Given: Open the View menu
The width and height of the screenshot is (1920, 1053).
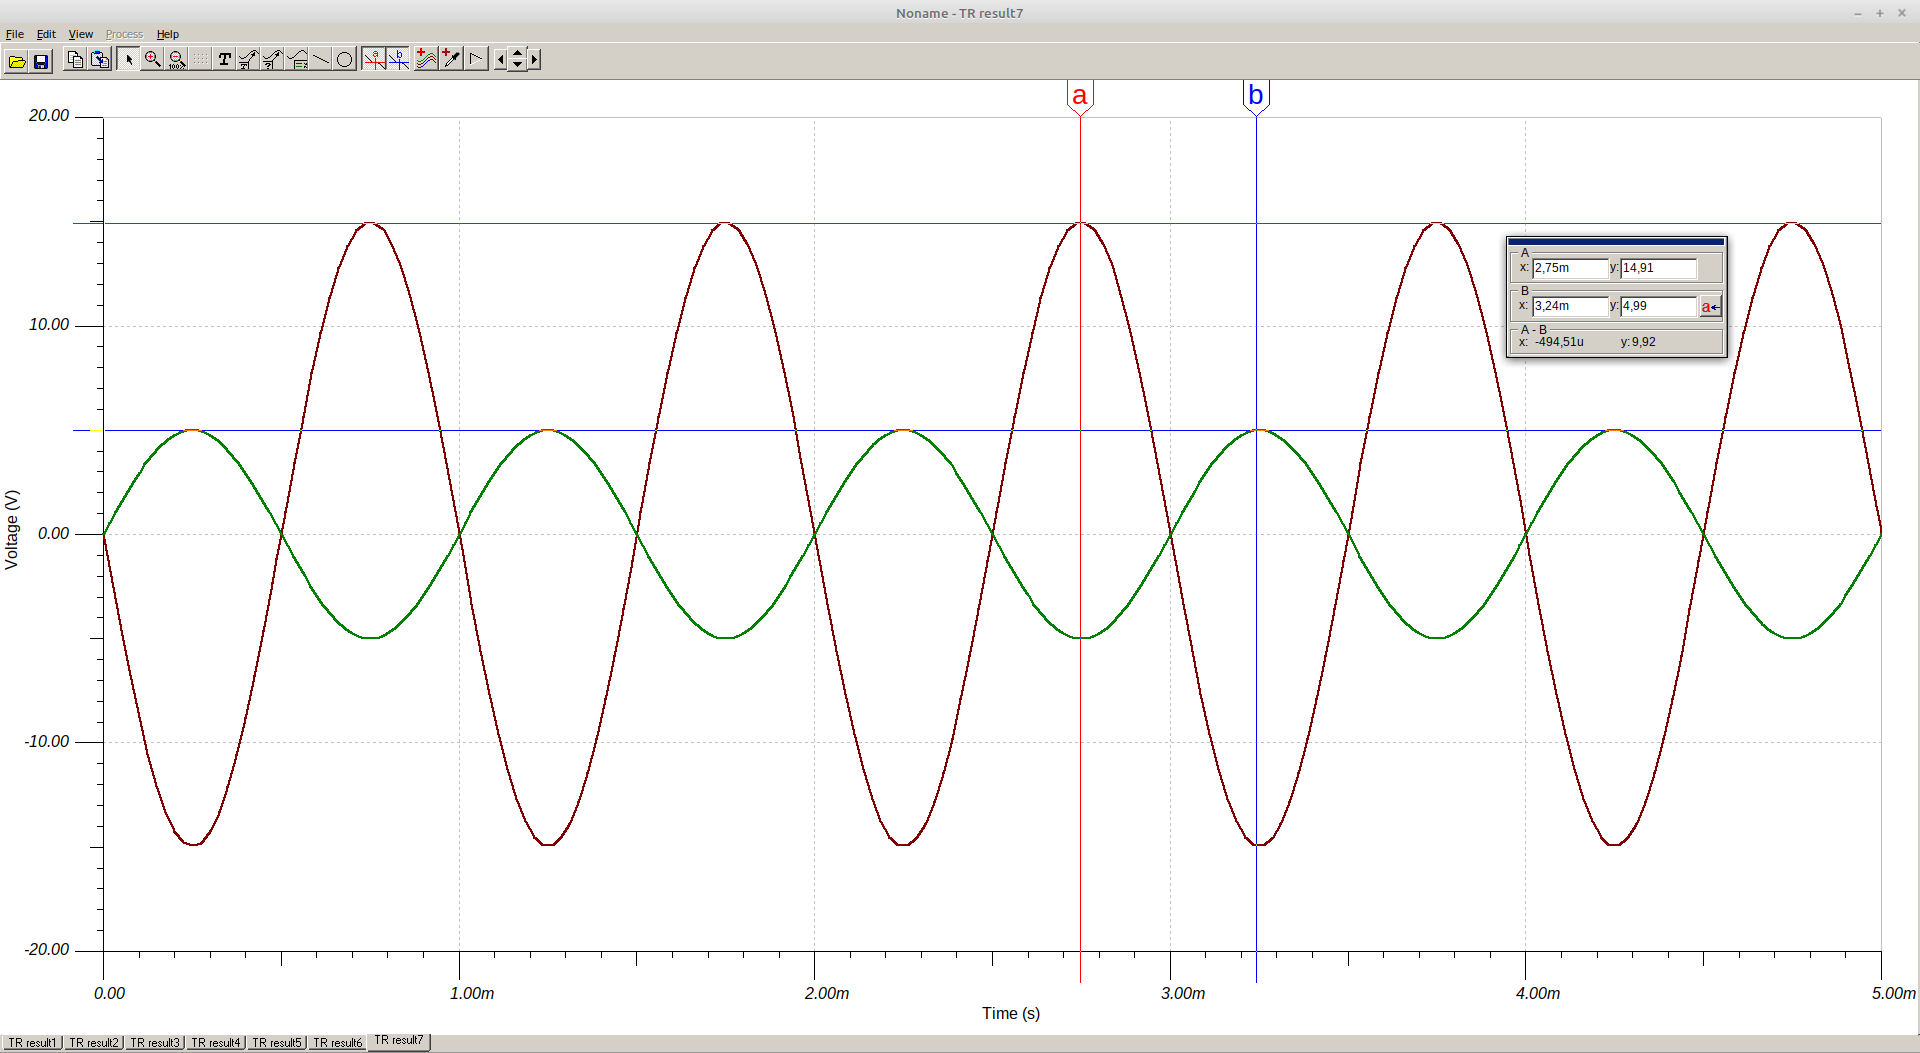Looking at the screenshot, I should (80, 34).
